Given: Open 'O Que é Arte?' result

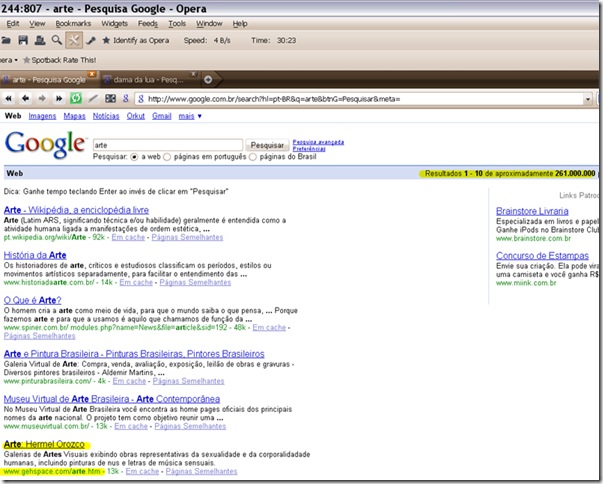Looking at the screenshot, I should pyautogui.click(x=32, y=300).
